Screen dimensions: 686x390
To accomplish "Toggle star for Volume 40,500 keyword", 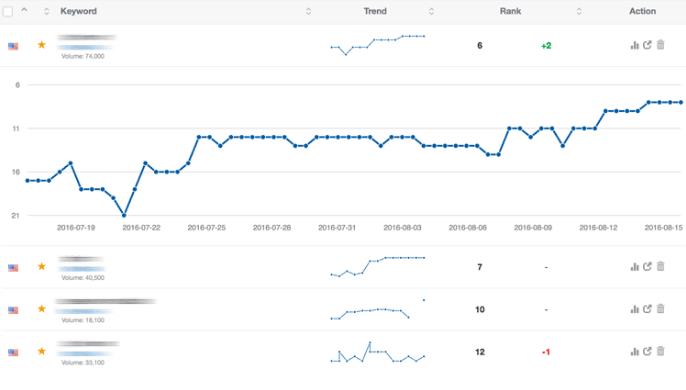I will (42, 266).
